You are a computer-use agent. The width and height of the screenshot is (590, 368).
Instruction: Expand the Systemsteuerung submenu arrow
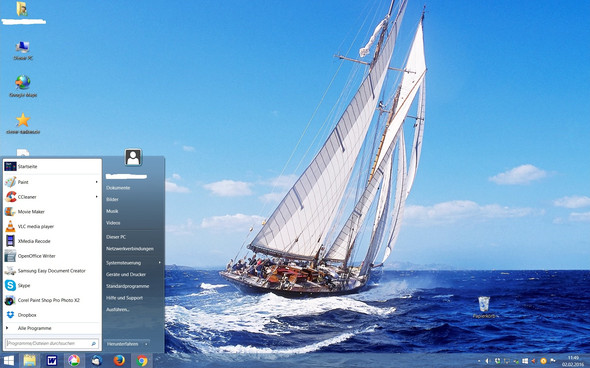click(x=160, y=263)
